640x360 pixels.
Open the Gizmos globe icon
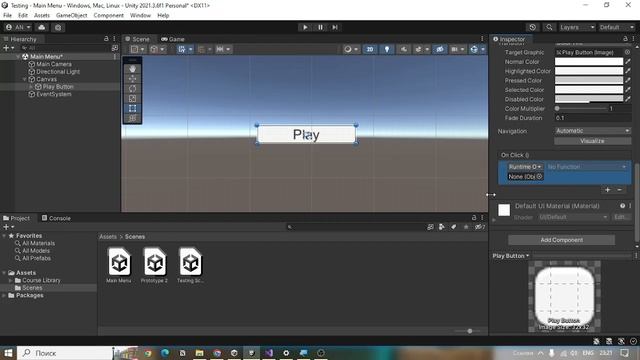click(x=474, y=49)
